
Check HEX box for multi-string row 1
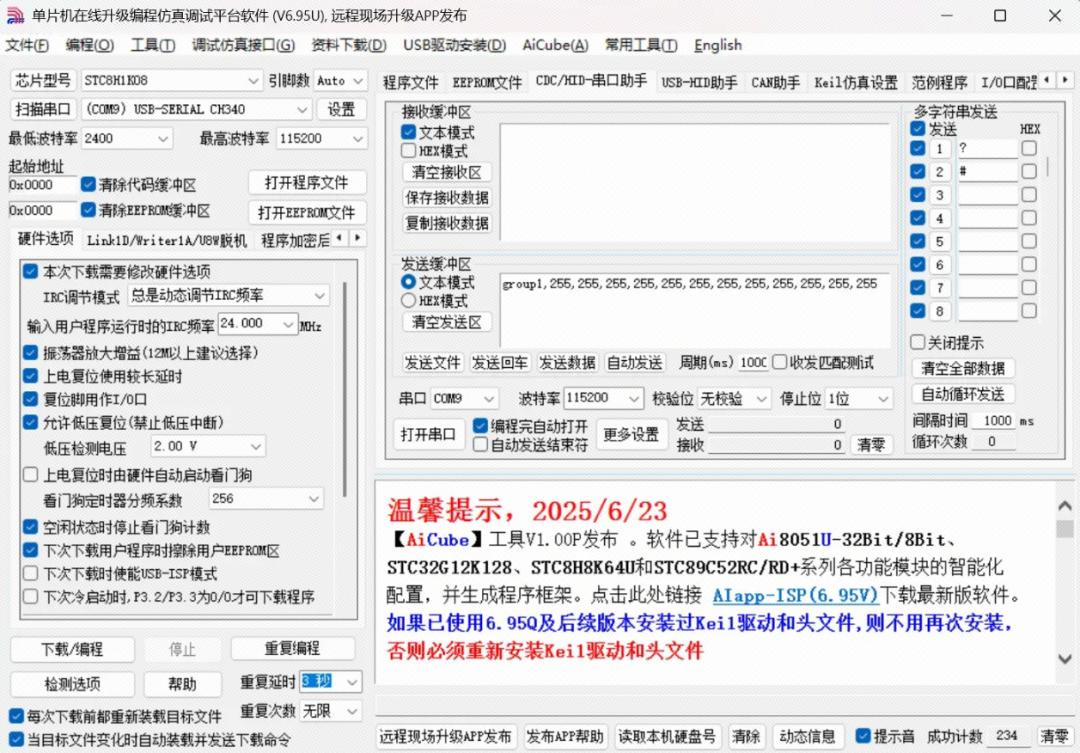pos(1029,148)
